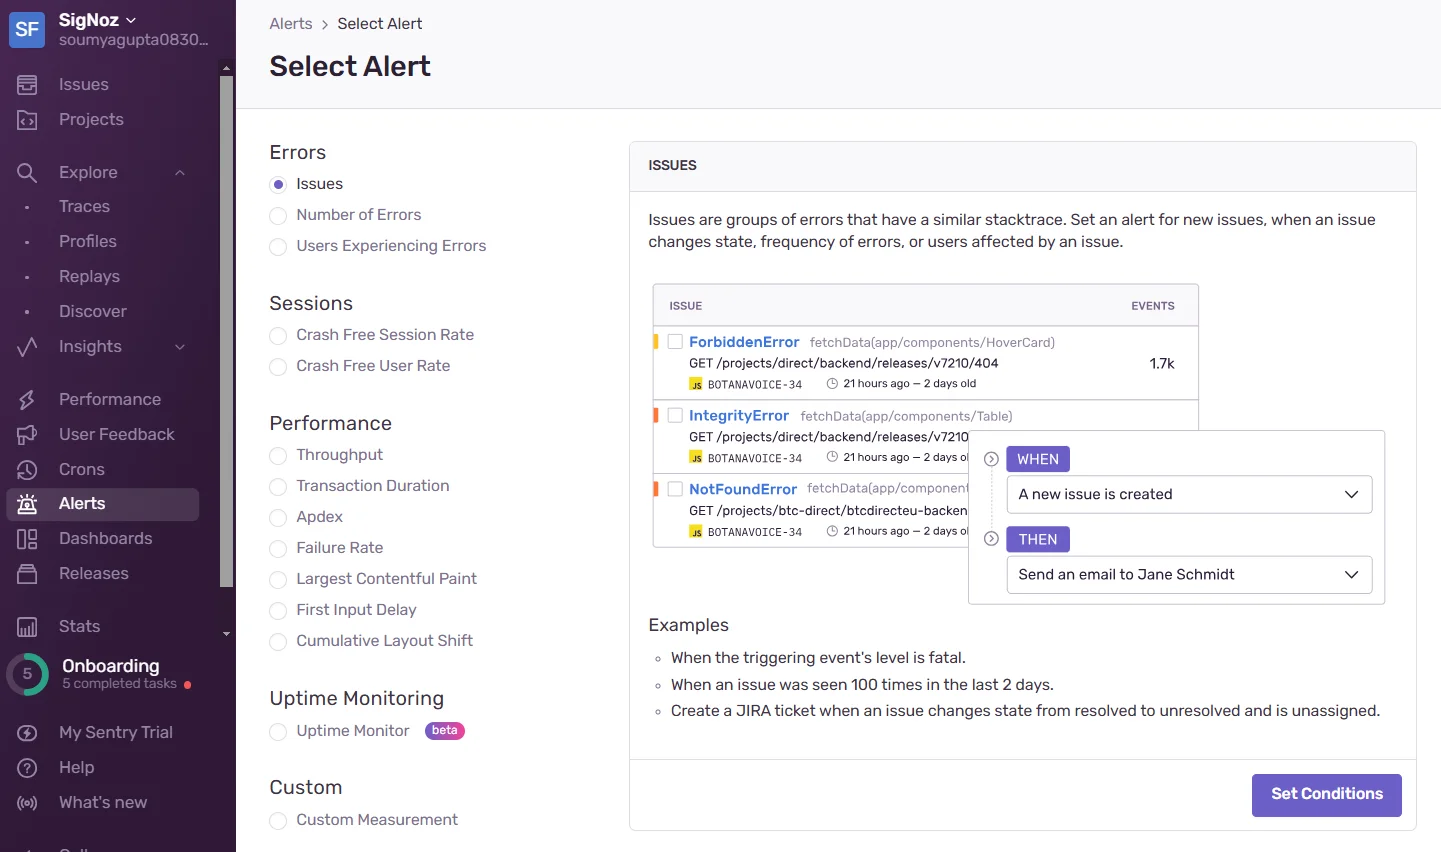1441x852 pixels.
Task: Click the Set Conditions button
Action: [x=1327, y=795]
